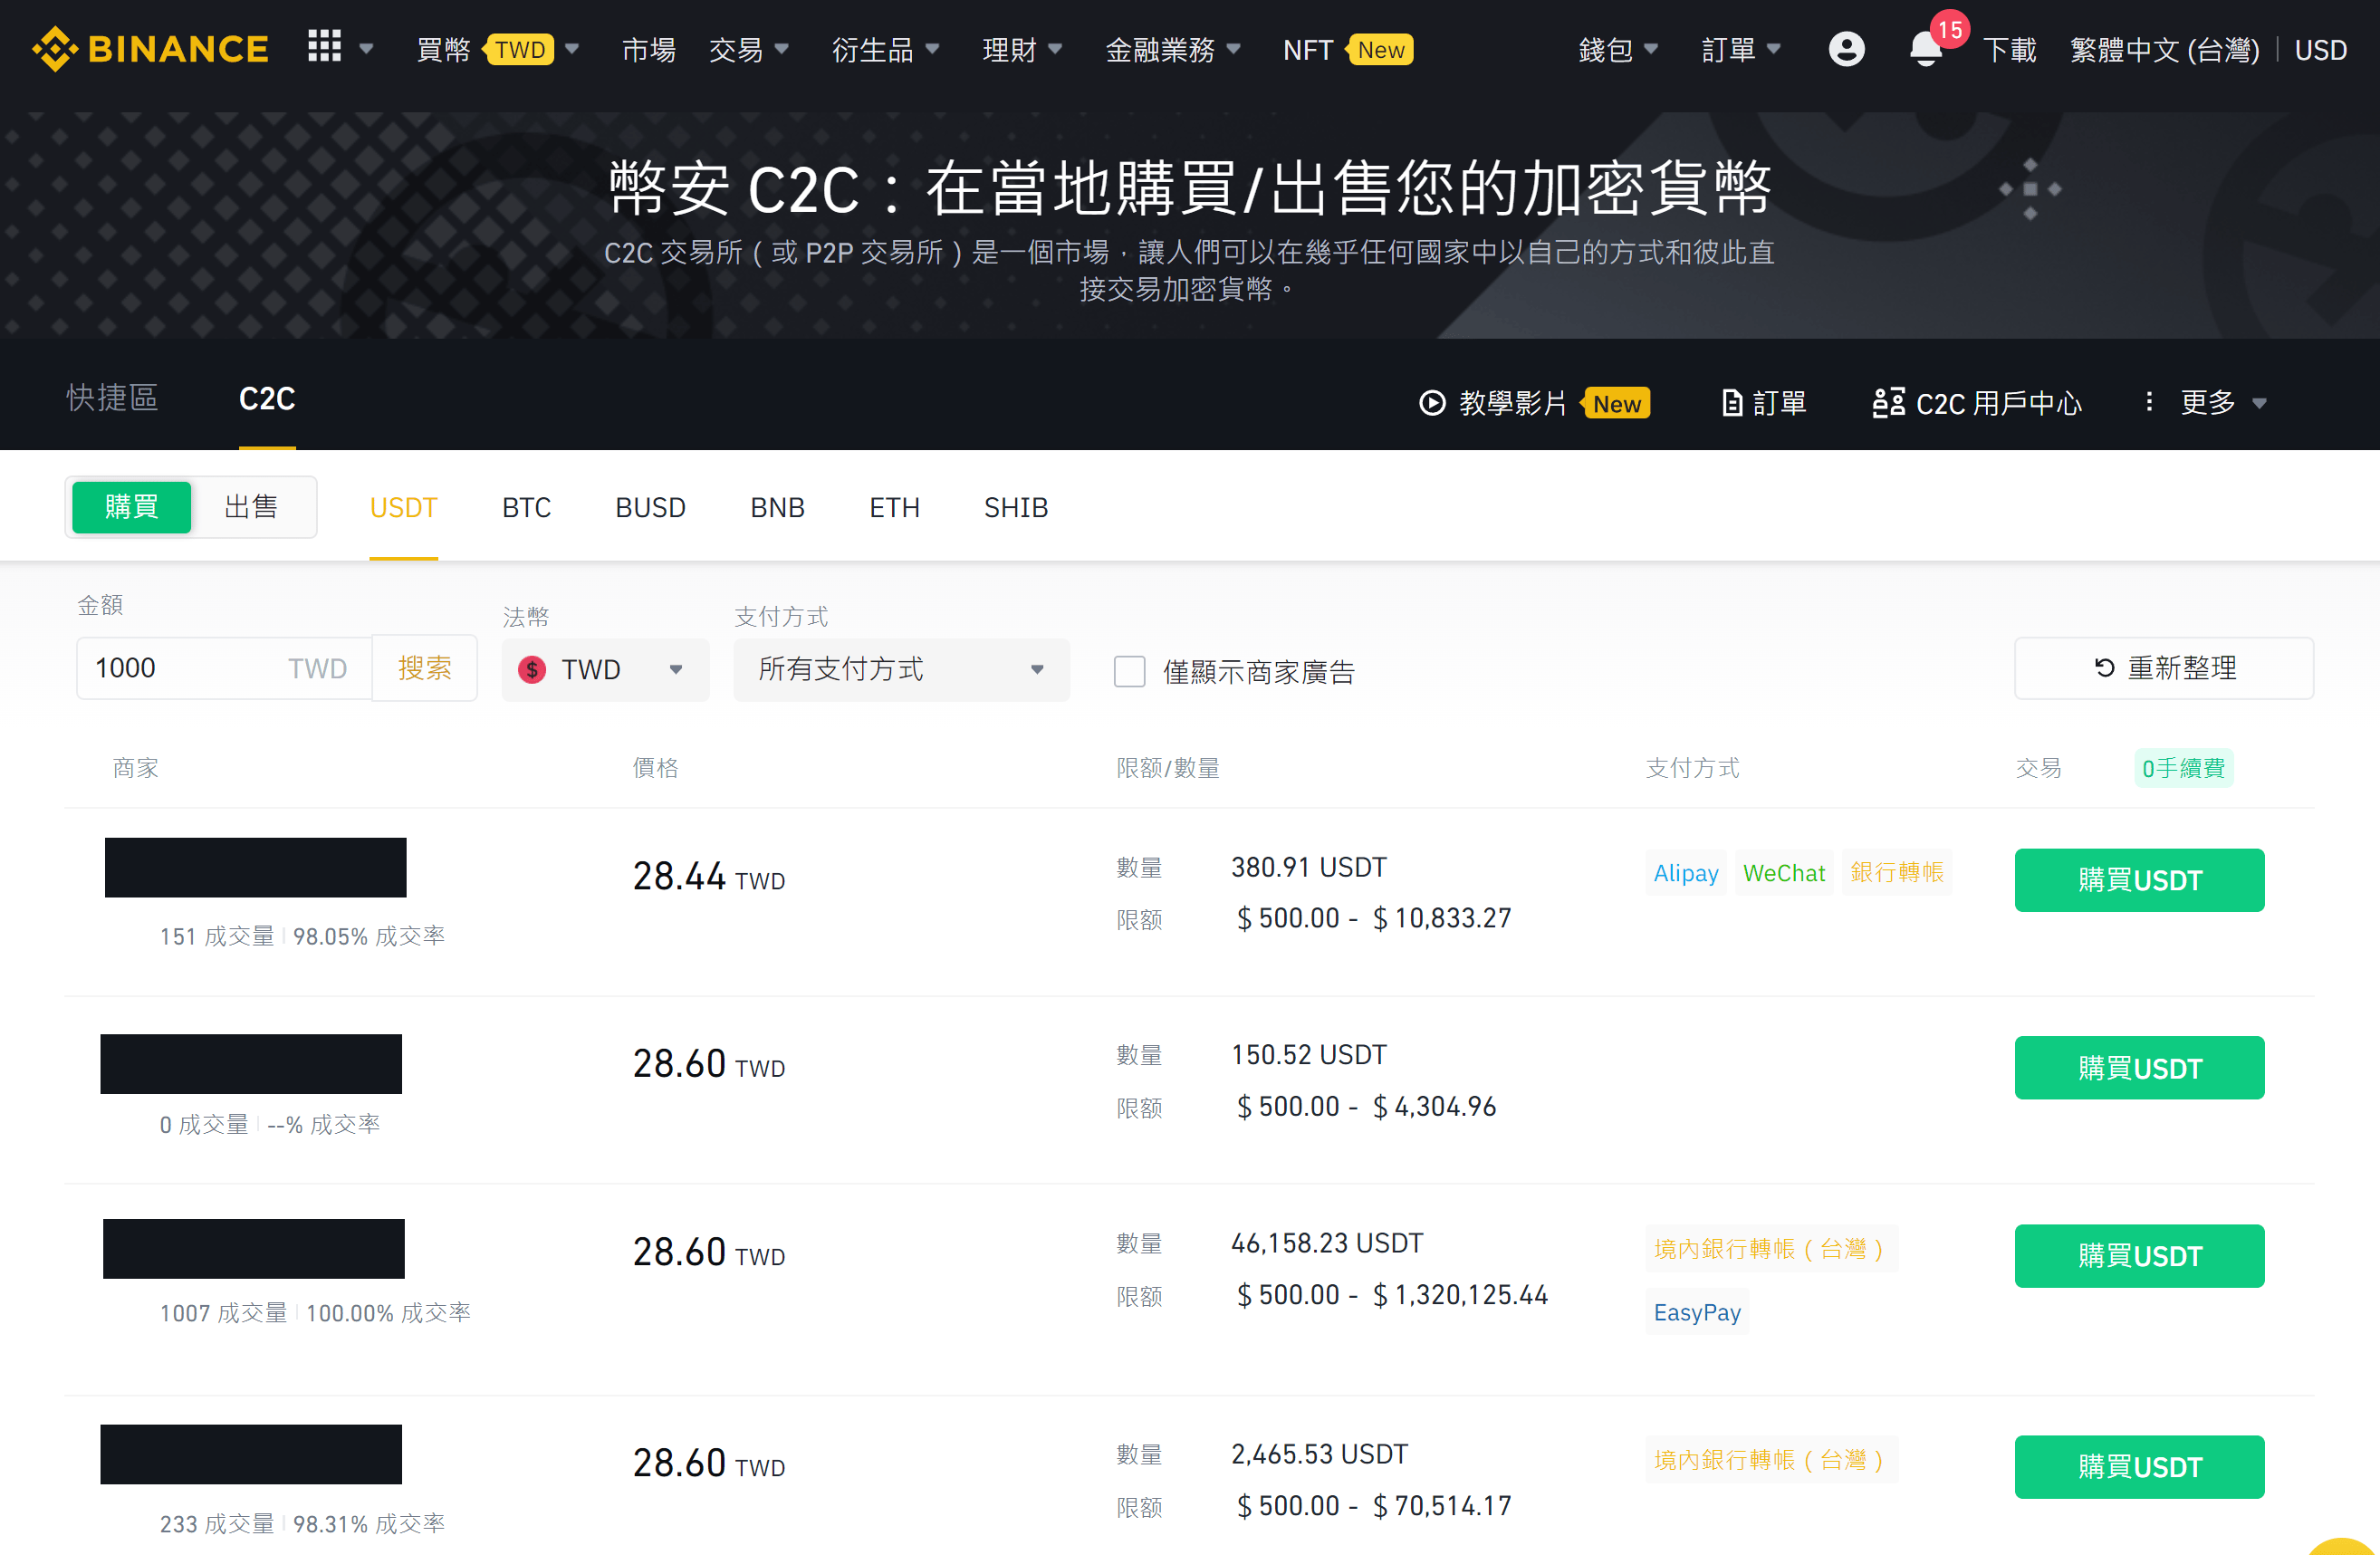Click the three-dot more icon

click(x=2149, y=402)
